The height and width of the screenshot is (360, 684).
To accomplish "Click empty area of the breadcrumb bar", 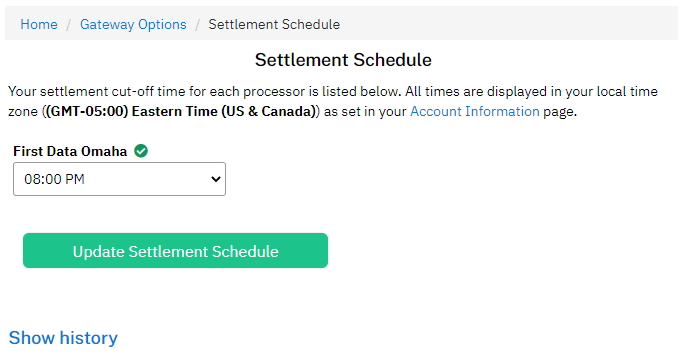I will tap(506, 24).
